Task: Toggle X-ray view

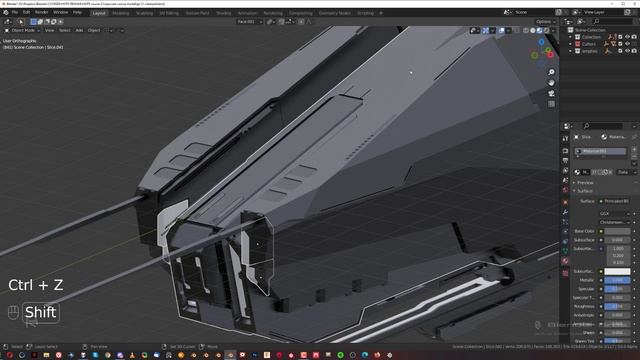Action: coord(517,30)
